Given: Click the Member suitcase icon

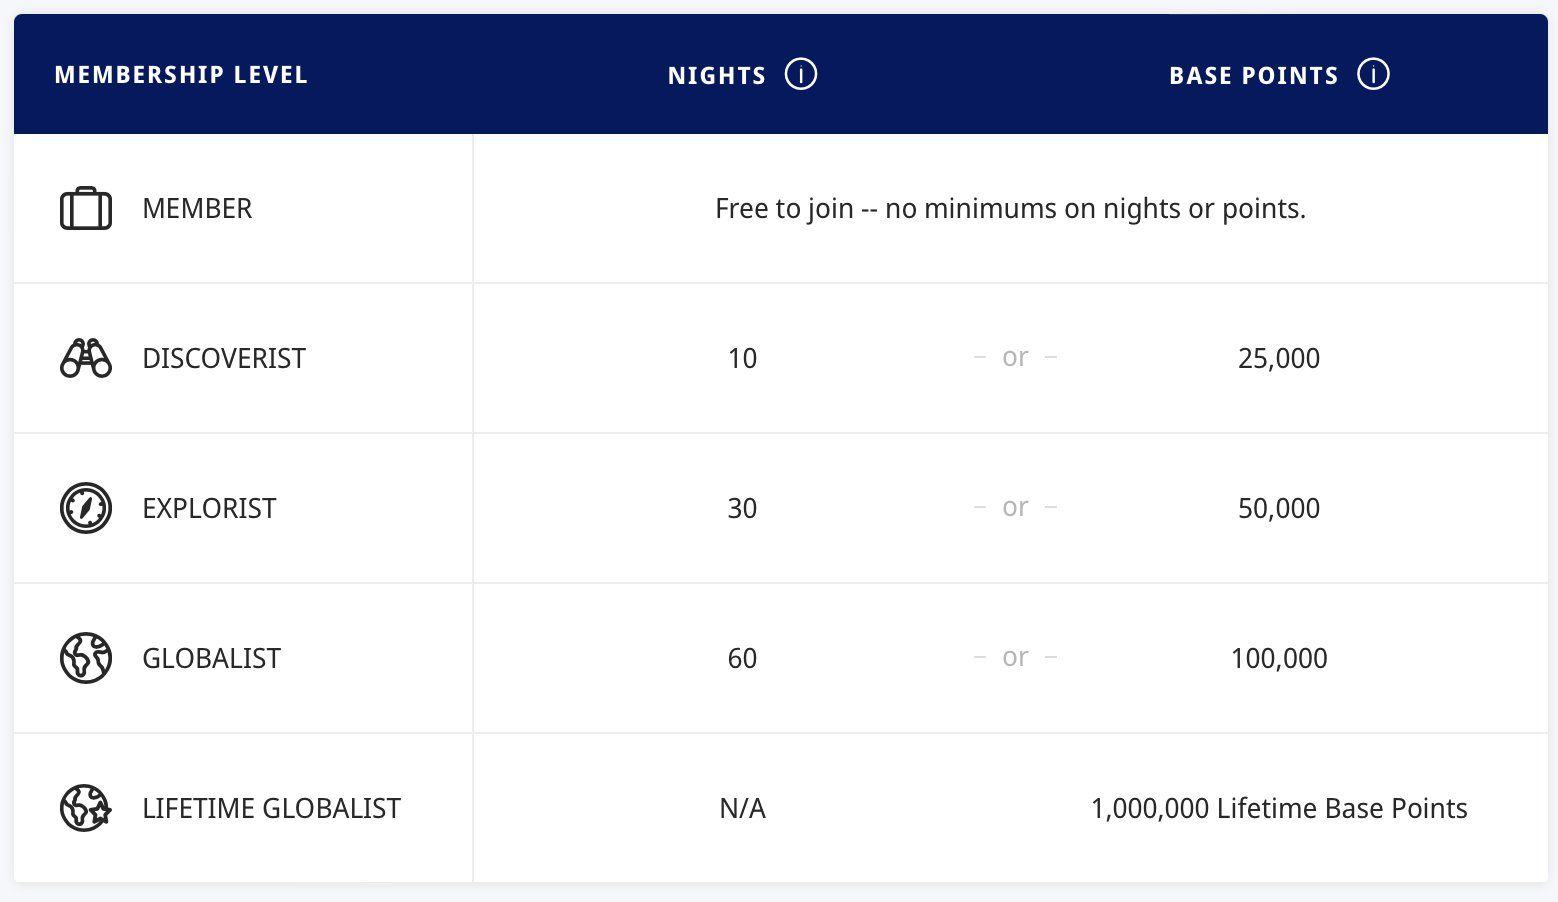Looking at the screenshot, I should [x=86, y=208].
